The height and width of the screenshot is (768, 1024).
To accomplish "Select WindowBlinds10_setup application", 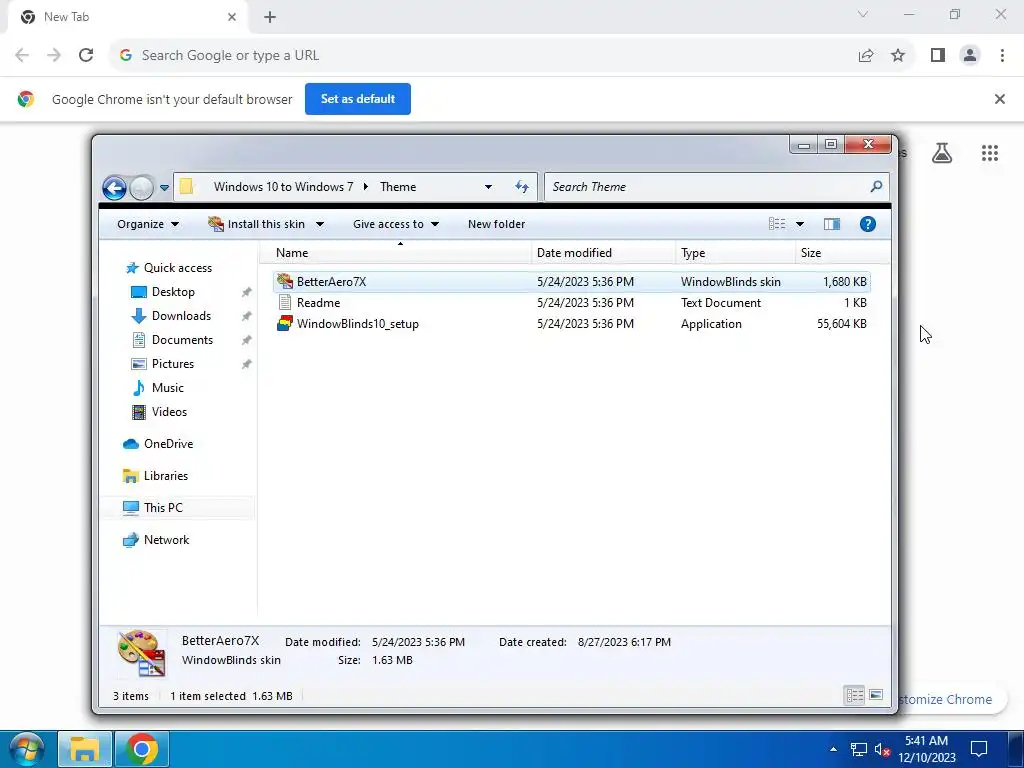I will (x=571, y=324).
